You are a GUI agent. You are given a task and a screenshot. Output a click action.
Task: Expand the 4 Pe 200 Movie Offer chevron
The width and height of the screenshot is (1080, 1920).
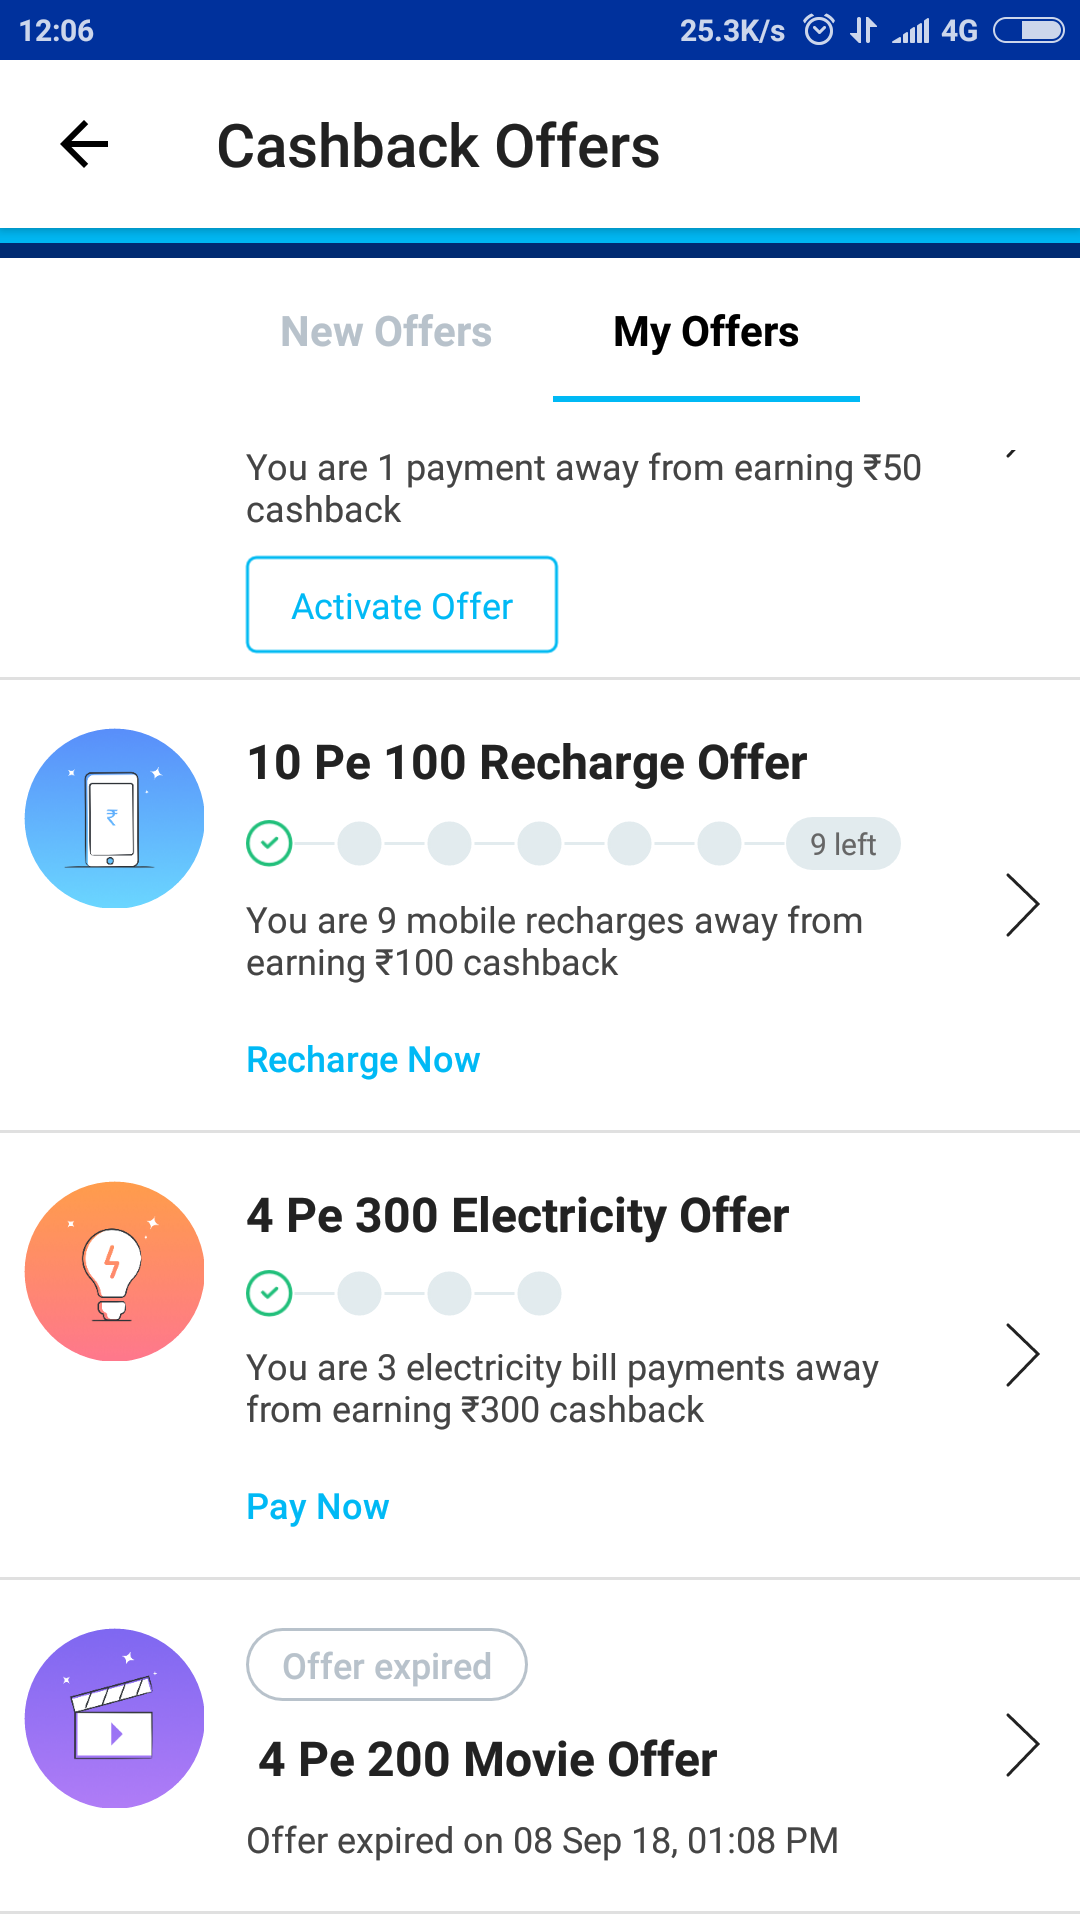pos(1022,1745)
